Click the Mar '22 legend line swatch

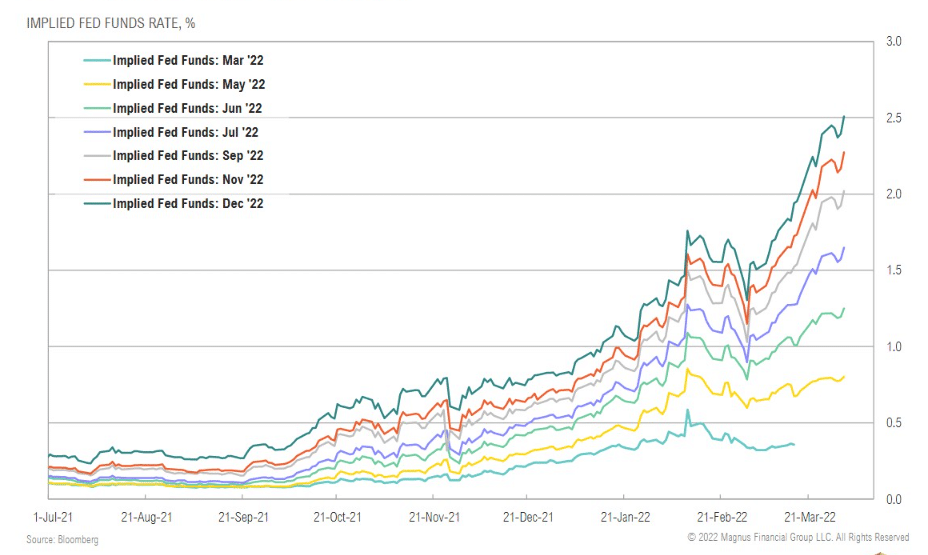coord(97,60)
